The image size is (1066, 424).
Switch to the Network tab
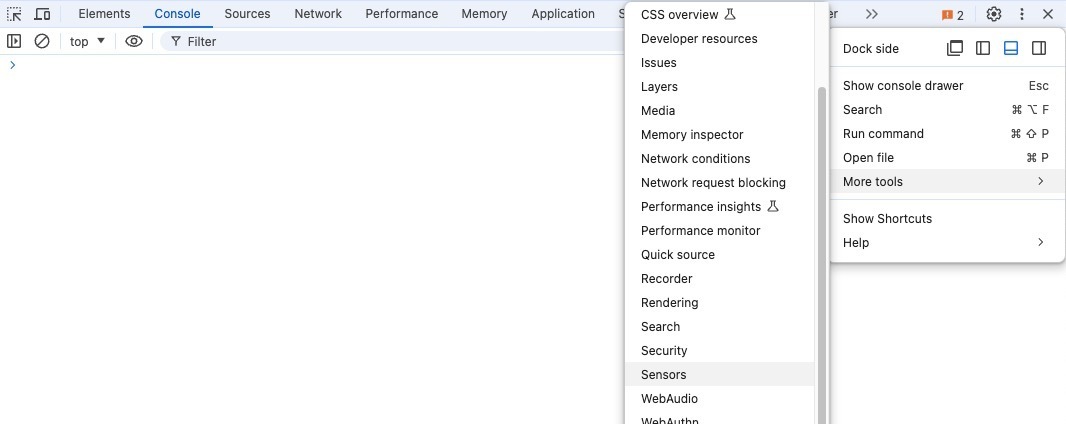coord(318,14)
